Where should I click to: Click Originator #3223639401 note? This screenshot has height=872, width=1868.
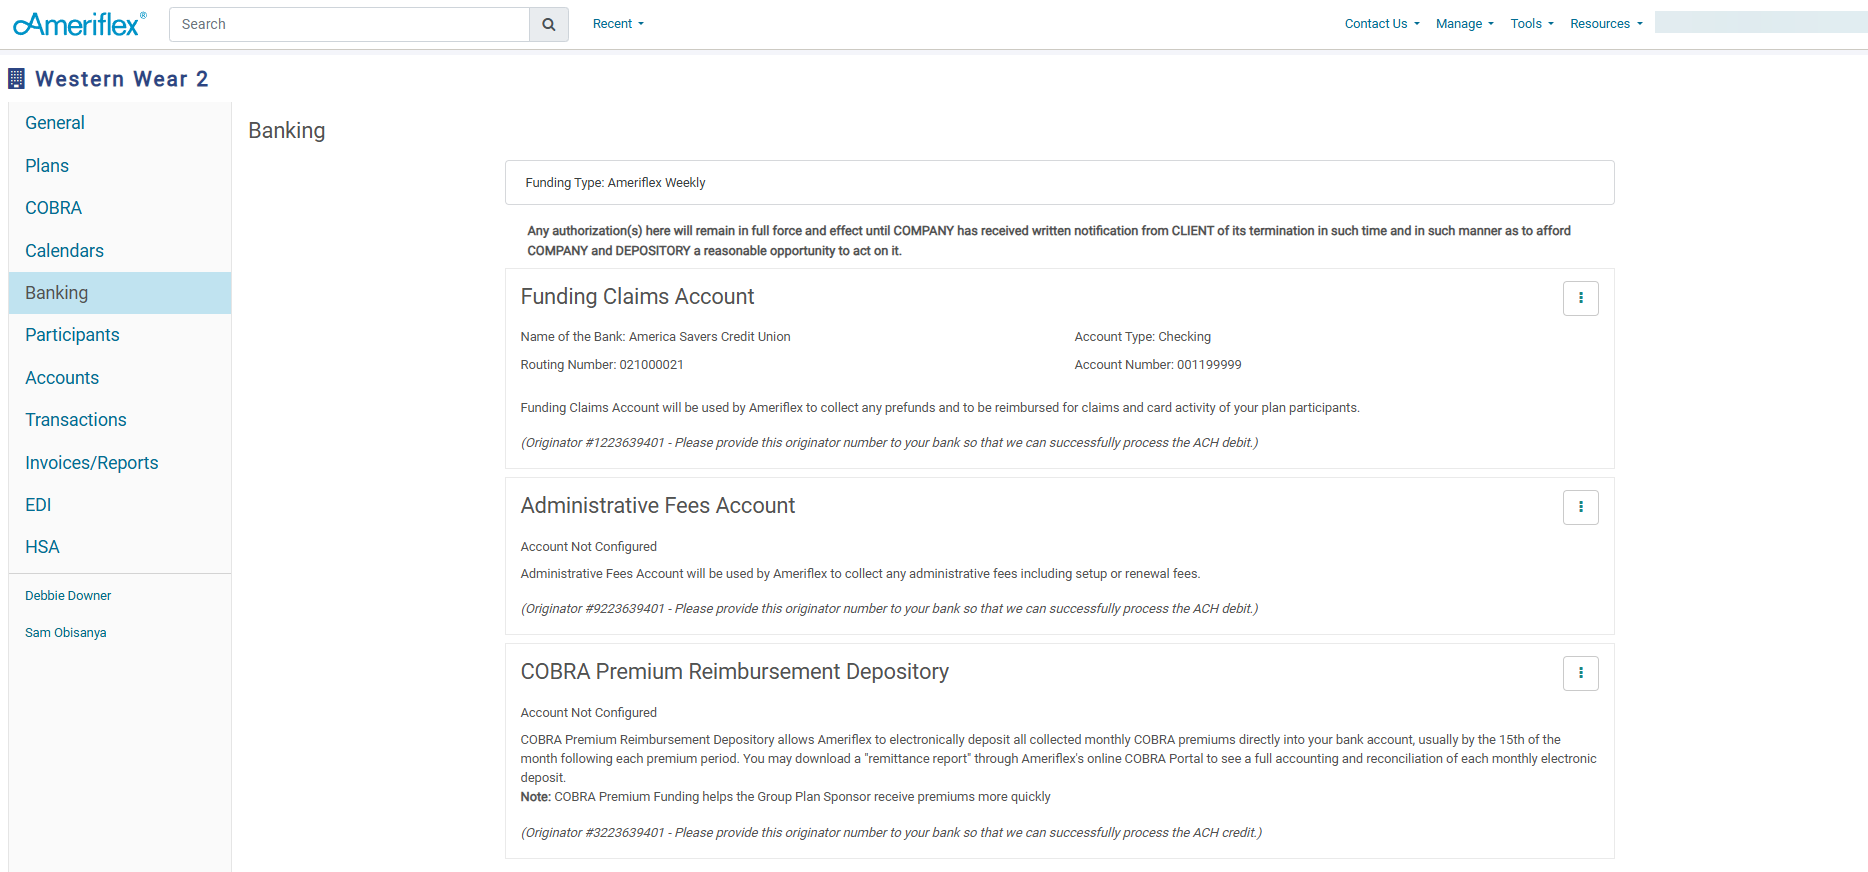click(x=891, y=833)
